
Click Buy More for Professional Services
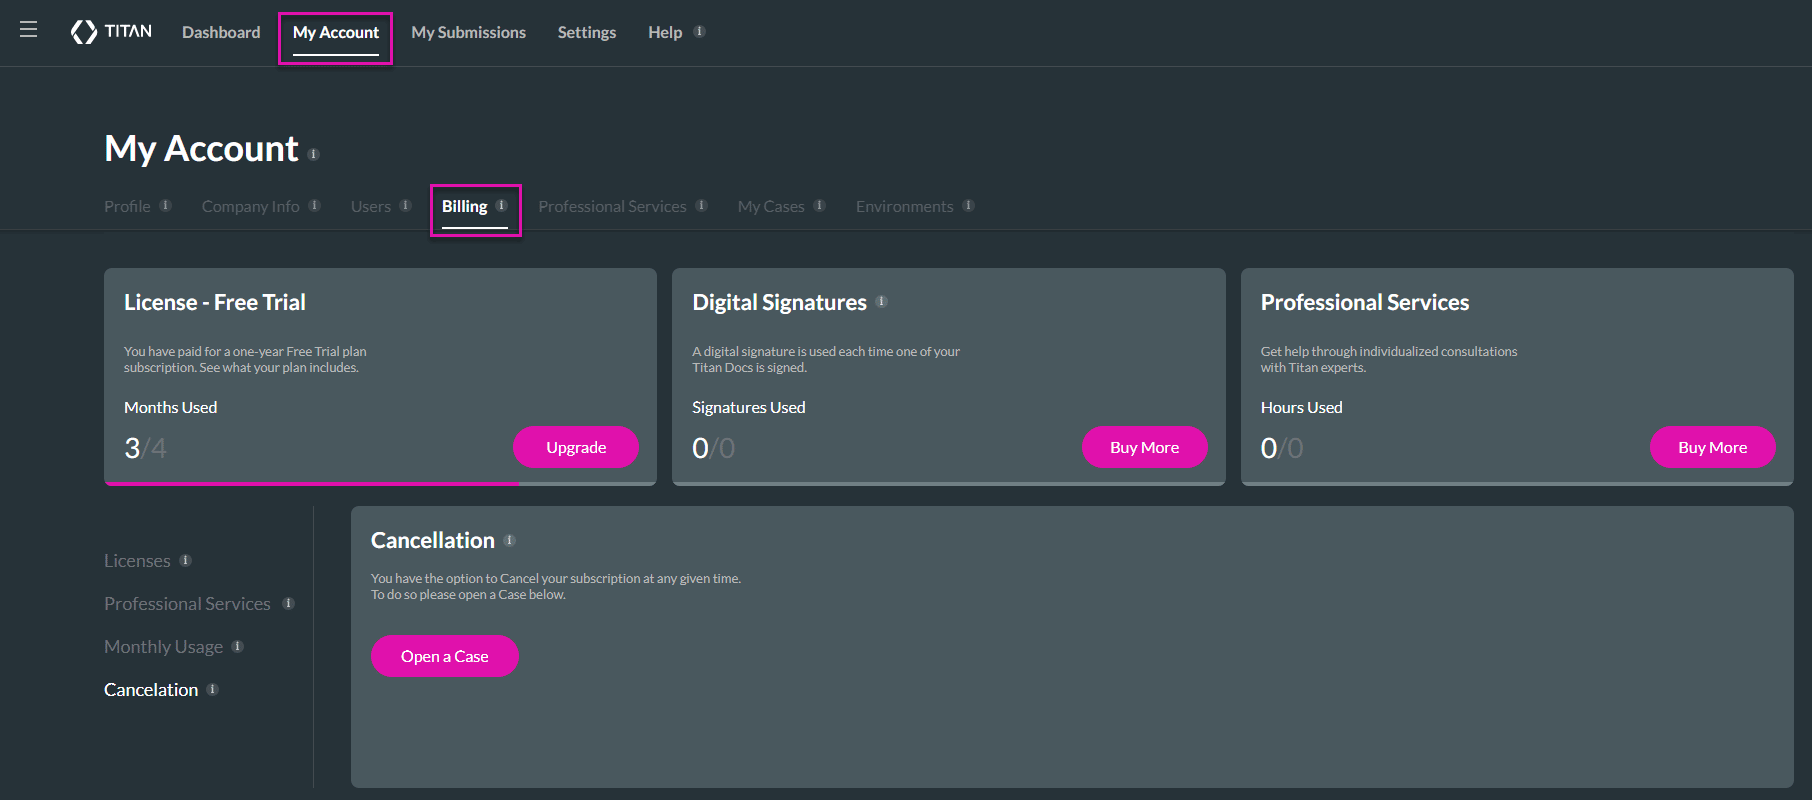click(1712, 447)
